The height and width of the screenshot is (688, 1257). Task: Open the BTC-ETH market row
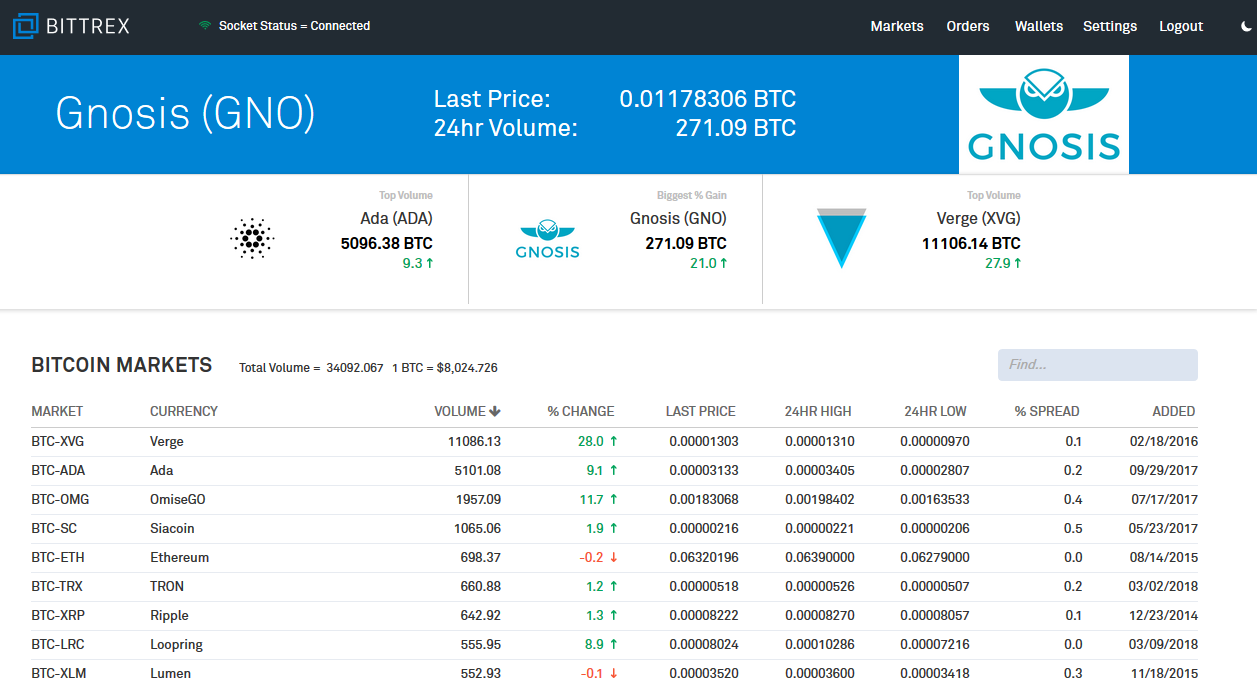(x=615, y=557)
